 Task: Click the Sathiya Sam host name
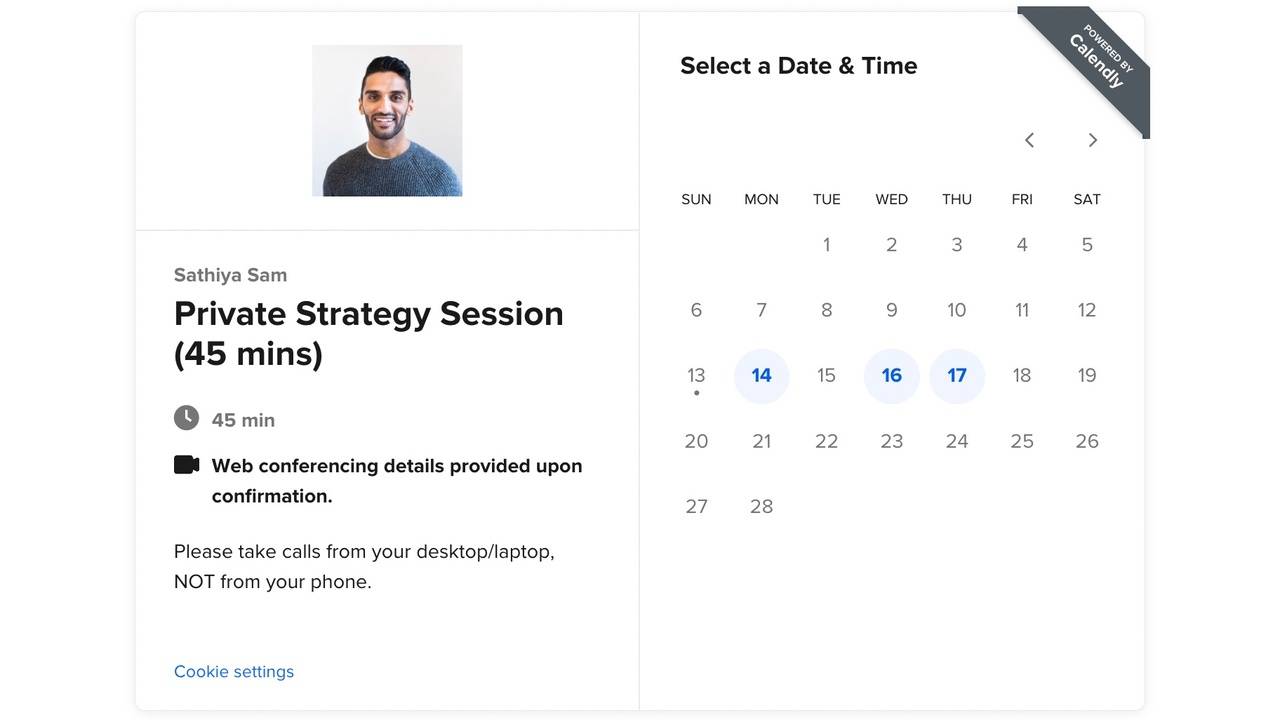tap(230, 275)
